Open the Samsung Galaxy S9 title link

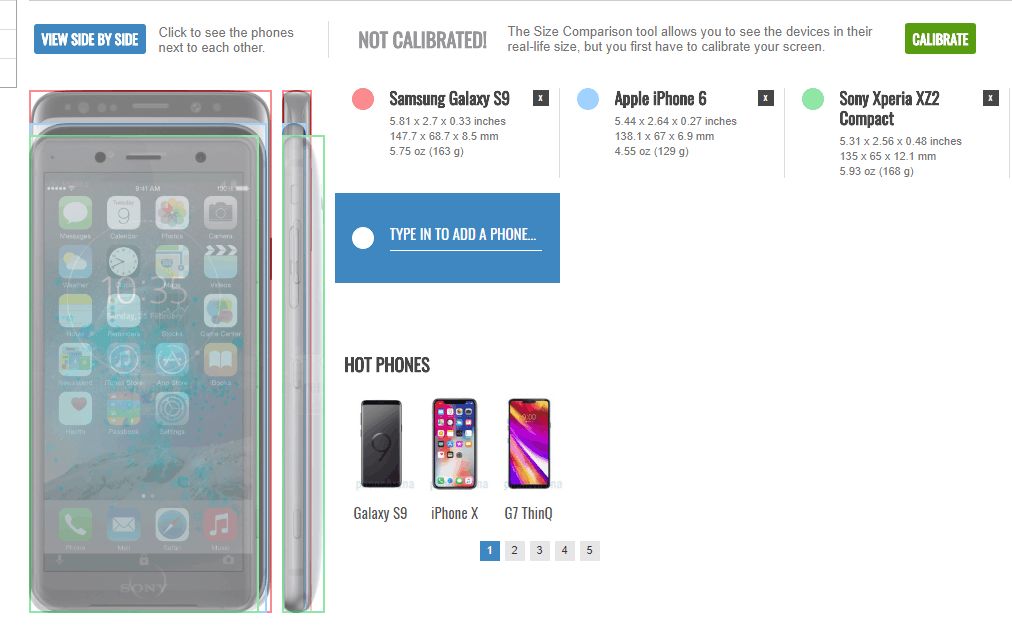pyautogui.click(x=449, y=99)
